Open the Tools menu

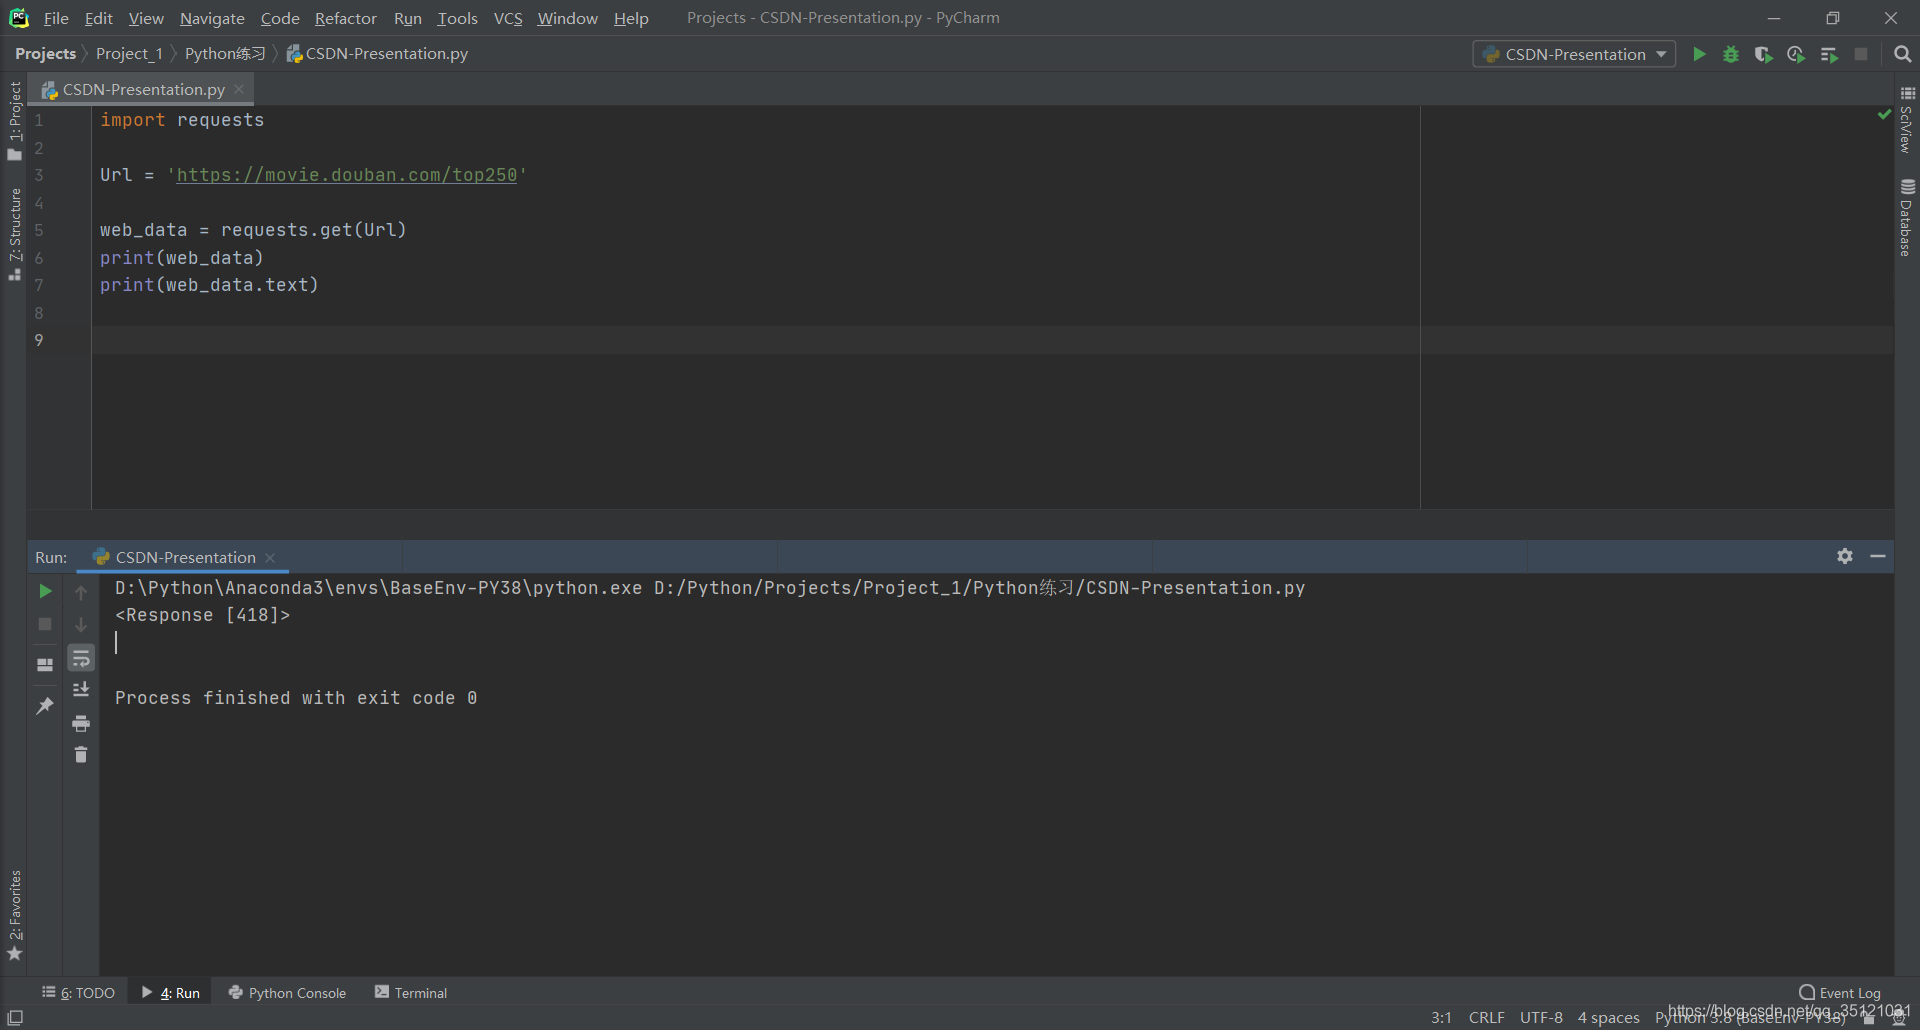[457, 18]
